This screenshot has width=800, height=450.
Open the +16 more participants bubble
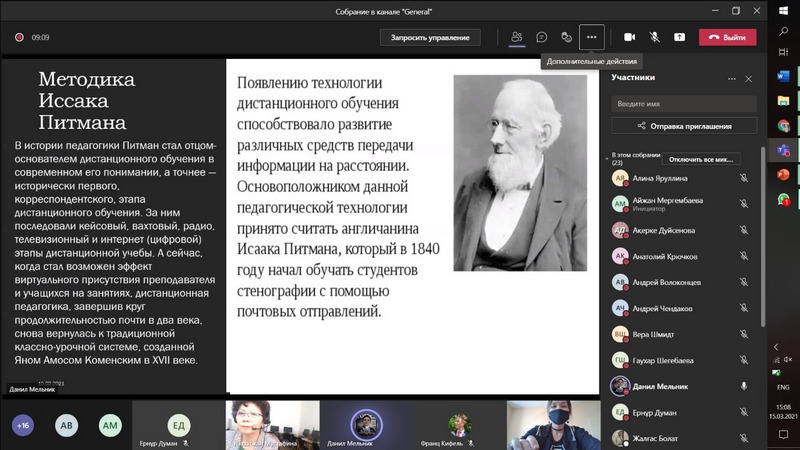coord(23,425)
